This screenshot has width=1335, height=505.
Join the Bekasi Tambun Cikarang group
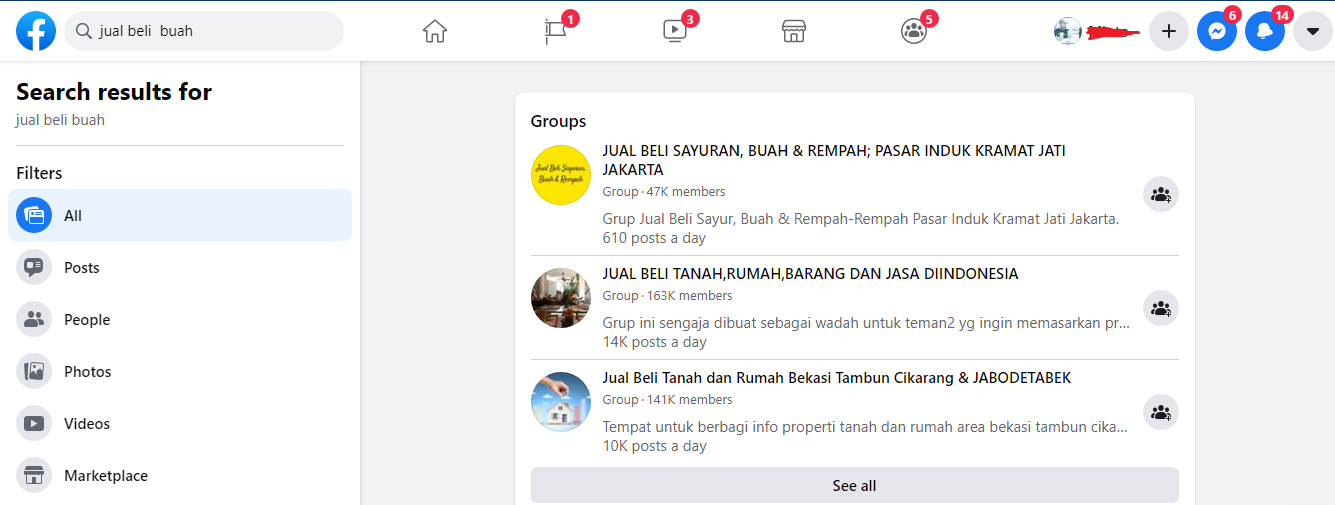(1161, 412)
